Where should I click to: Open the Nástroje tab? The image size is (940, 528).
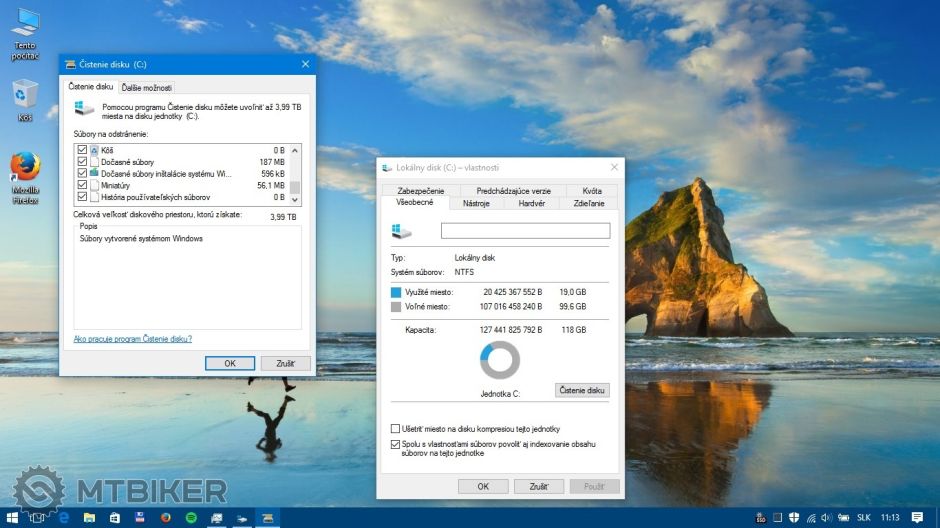(x=476, y=203)
